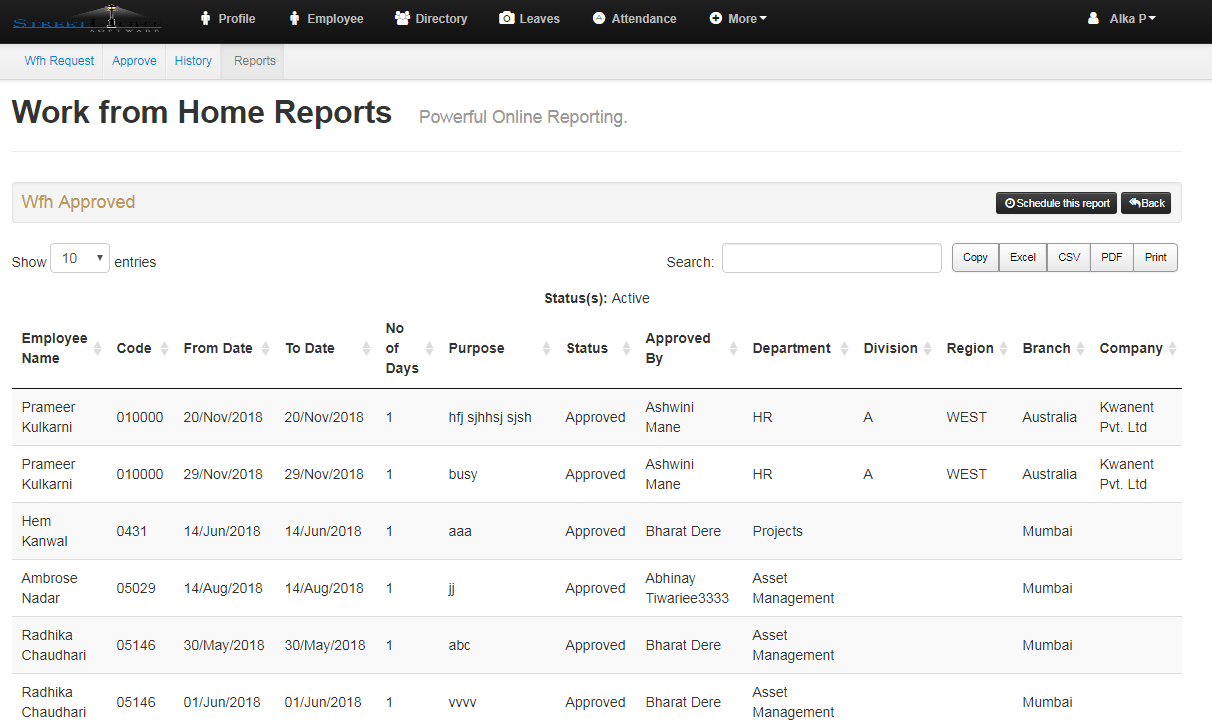Click inside the Search field
The image size is (1212, 724).
[x=831, y=258]
